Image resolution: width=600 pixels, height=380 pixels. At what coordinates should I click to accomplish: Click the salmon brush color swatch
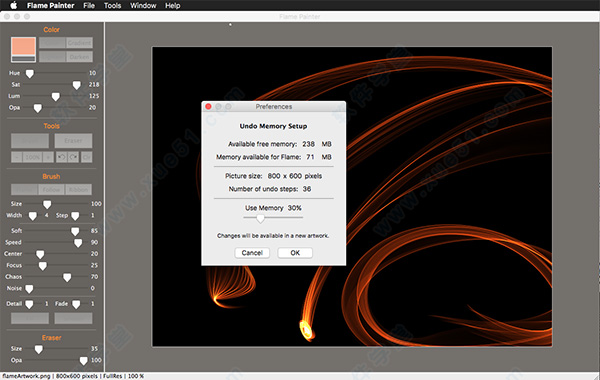(x=23, y=46)
